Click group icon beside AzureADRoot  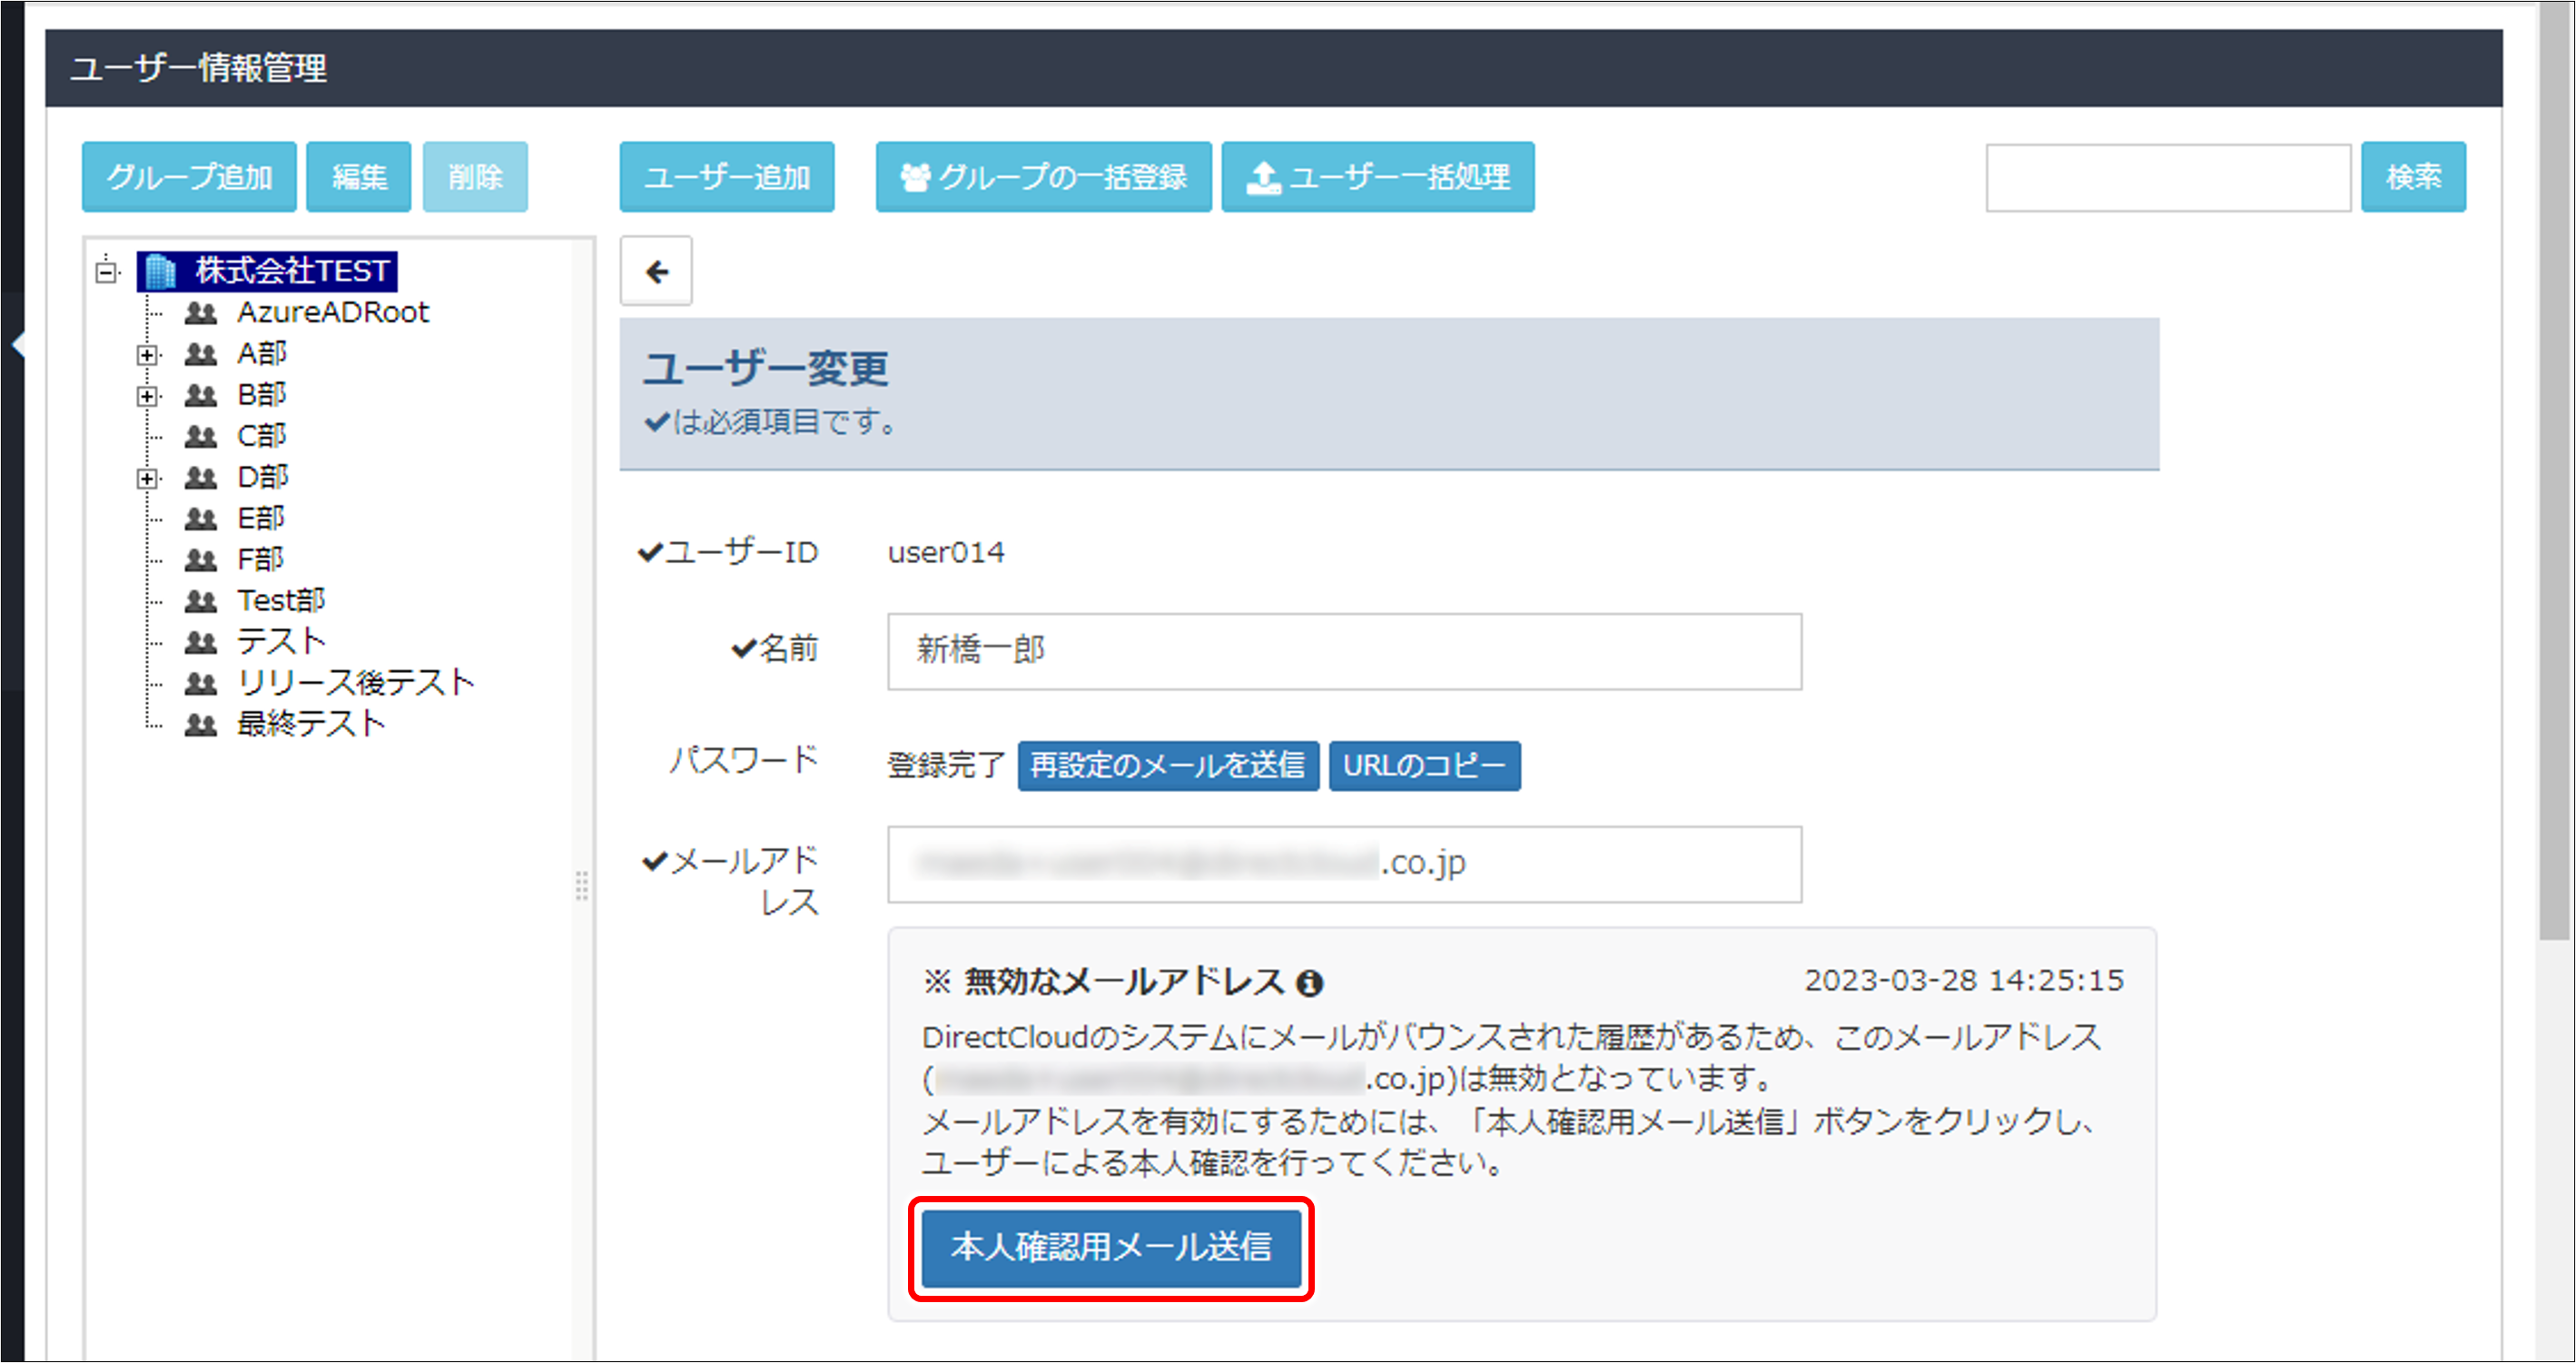click(x=201, y=313)
